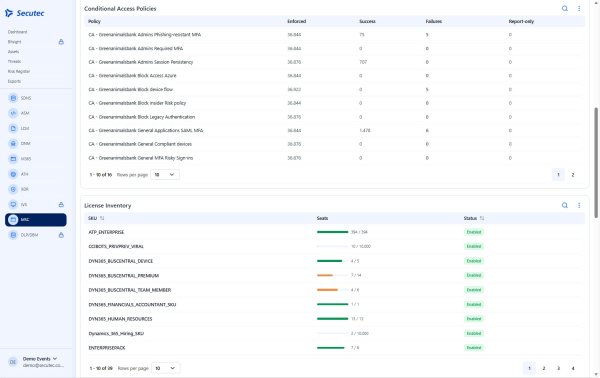Image resolution: width=600 pixels, height=378 pixels.
Task: Click the COBOTS_PREVPREV_VIRAL SKU row
Action: [x=334, y=246]
